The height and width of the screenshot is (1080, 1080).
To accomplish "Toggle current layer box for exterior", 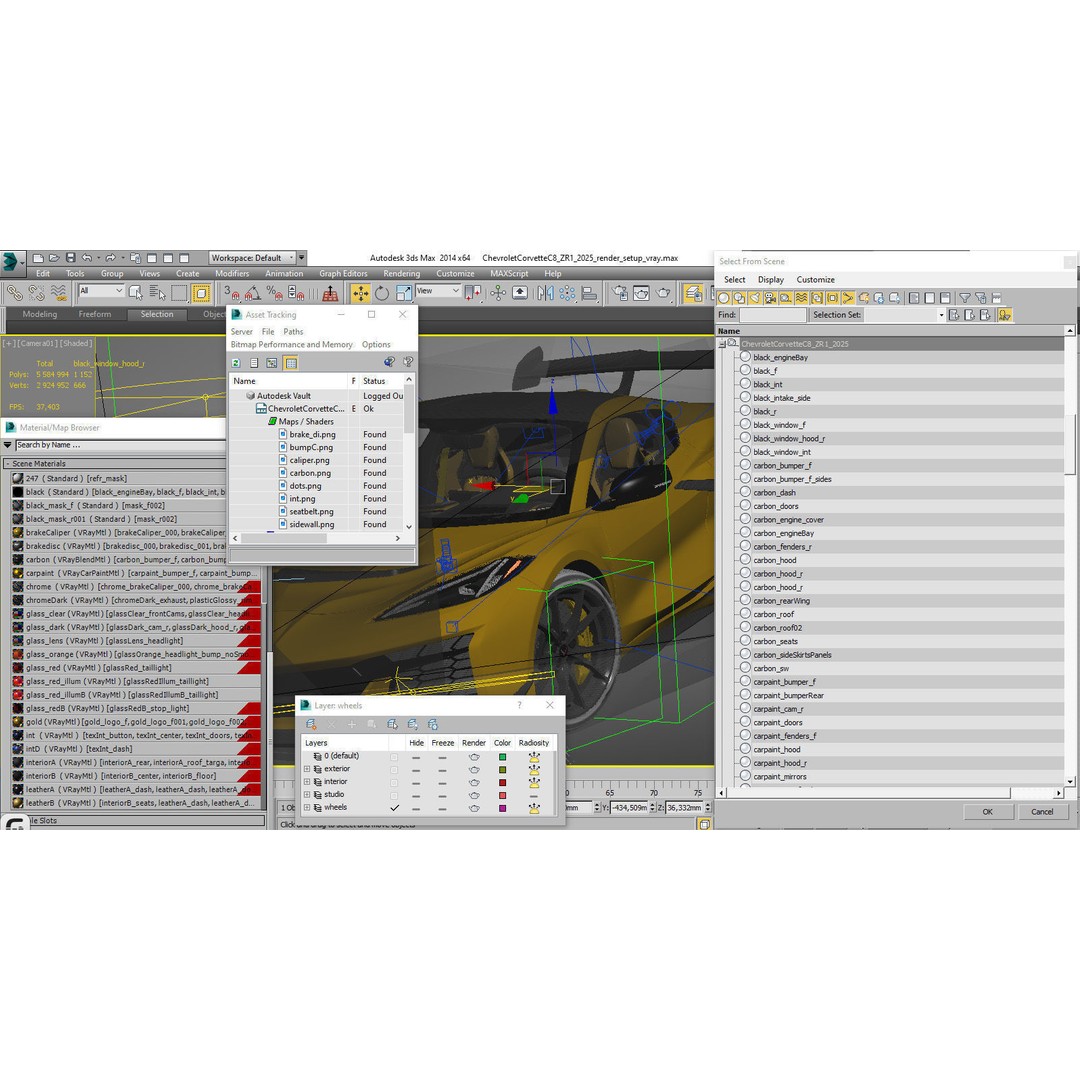I will (x=395, y=769).
